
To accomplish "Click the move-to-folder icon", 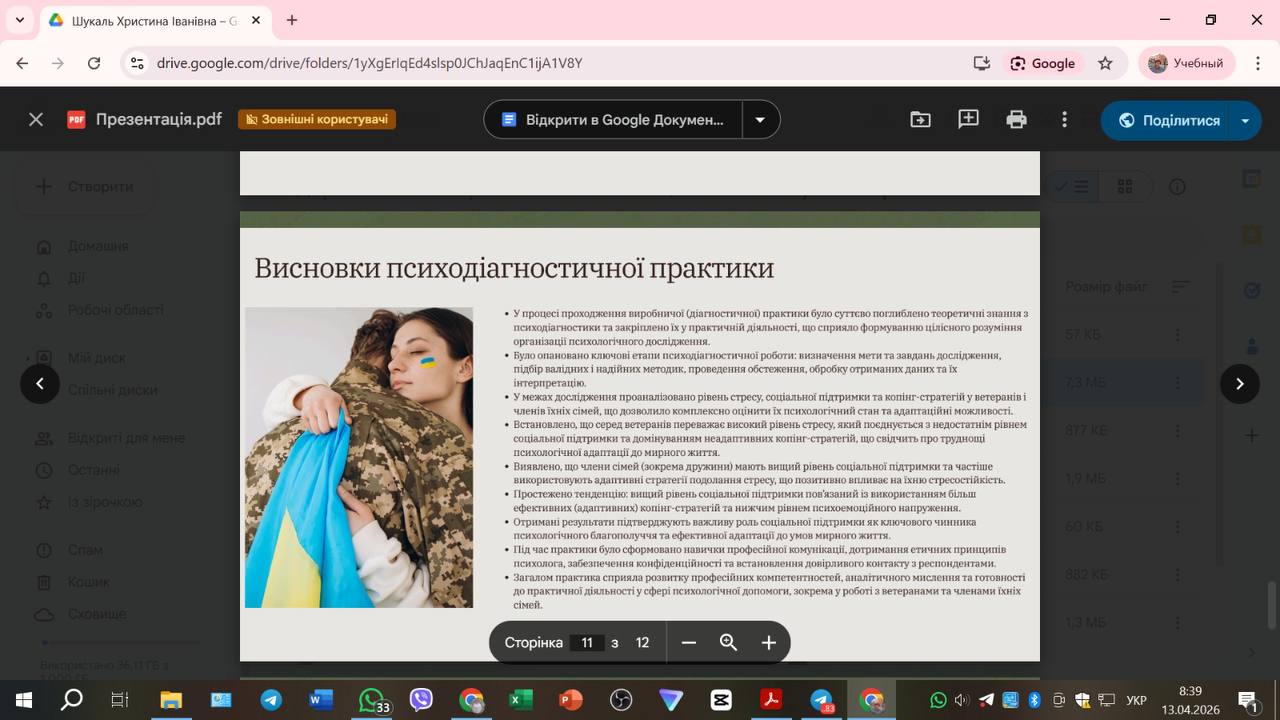I will click(920, 120).
